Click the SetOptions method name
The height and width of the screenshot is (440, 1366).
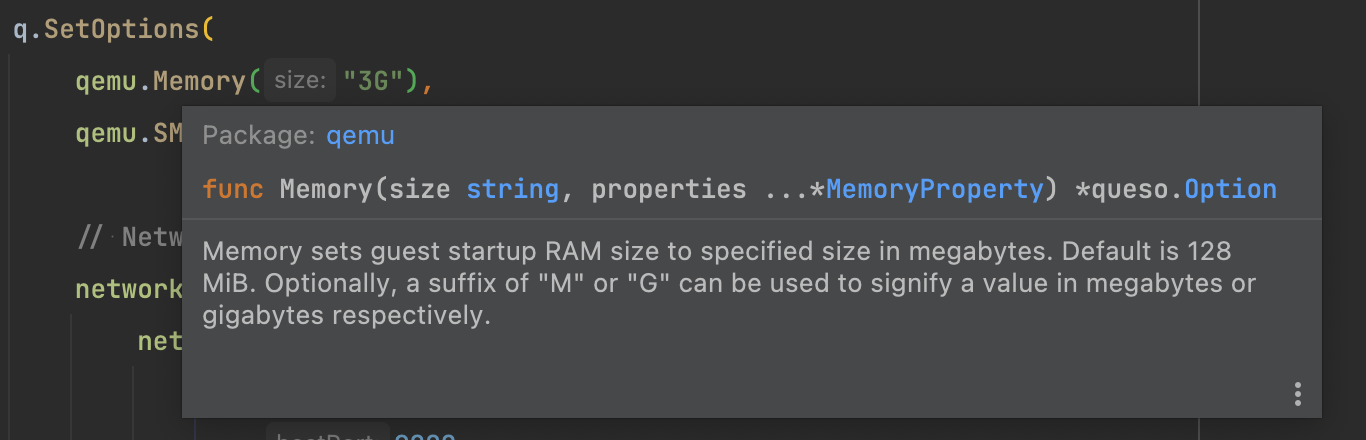pyautogui.click(x=122, y=29)
